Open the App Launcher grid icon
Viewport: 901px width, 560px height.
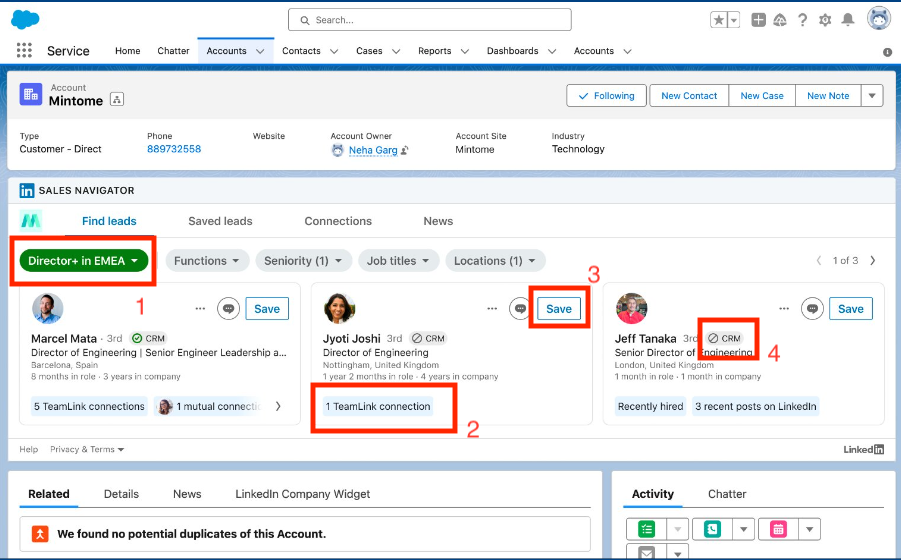24,51
